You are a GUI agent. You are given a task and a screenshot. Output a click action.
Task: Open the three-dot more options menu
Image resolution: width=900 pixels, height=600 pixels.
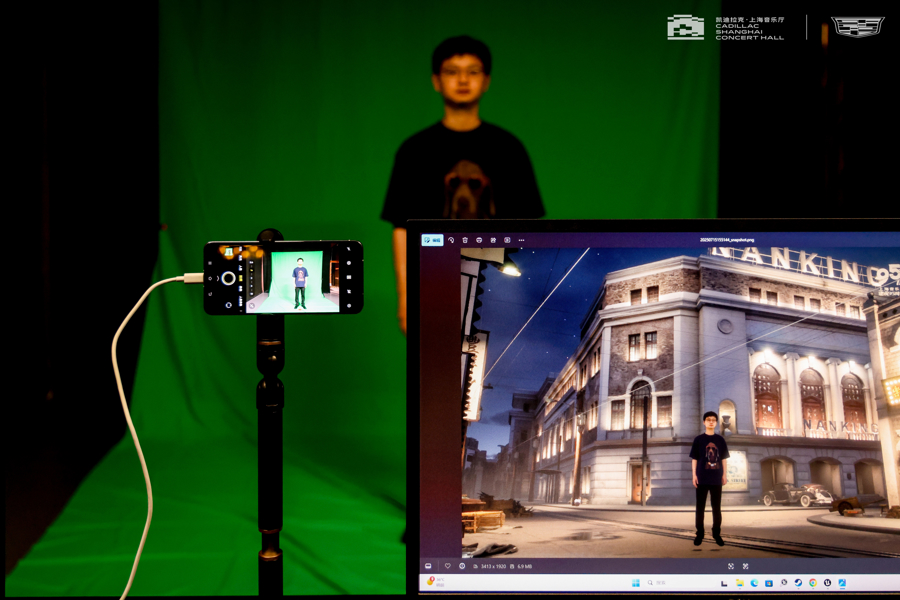[521, 240]
